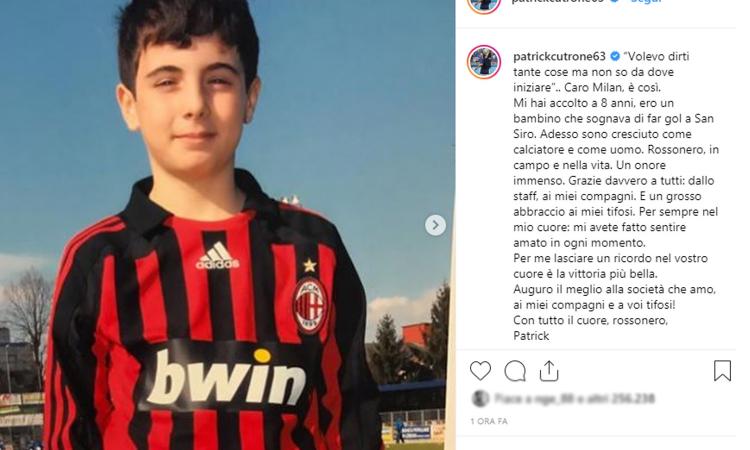View the list of altri 256.238 likes

tap(622, 398)
